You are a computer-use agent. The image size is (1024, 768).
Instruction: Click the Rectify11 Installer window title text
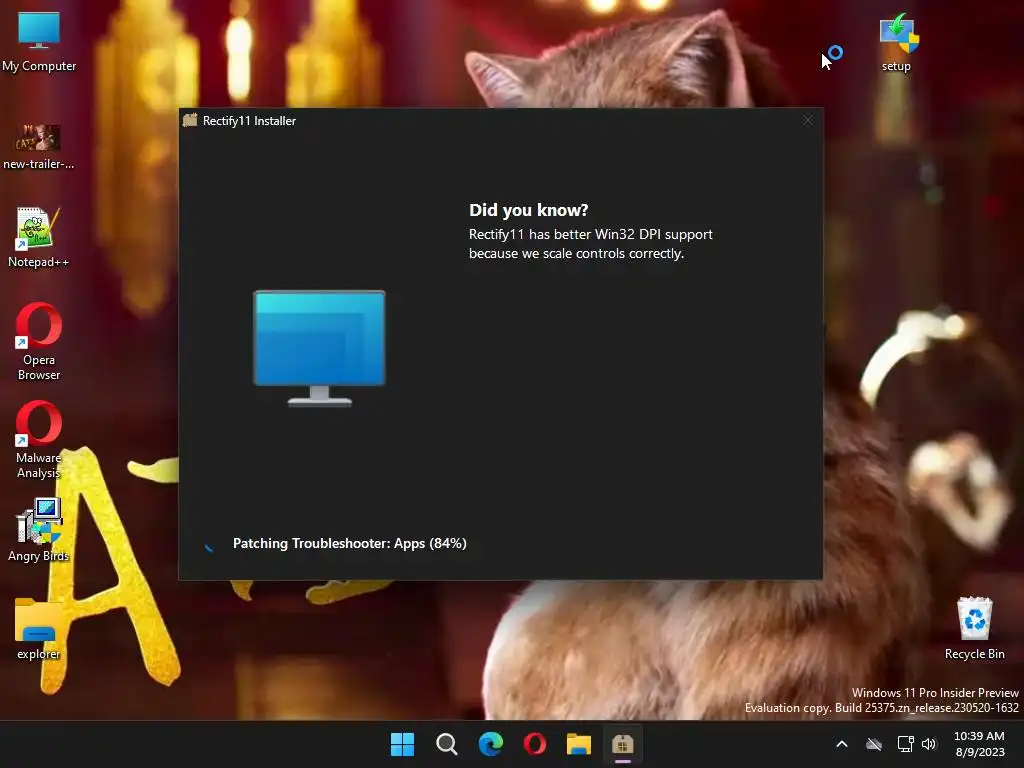[x=249, y=121]
